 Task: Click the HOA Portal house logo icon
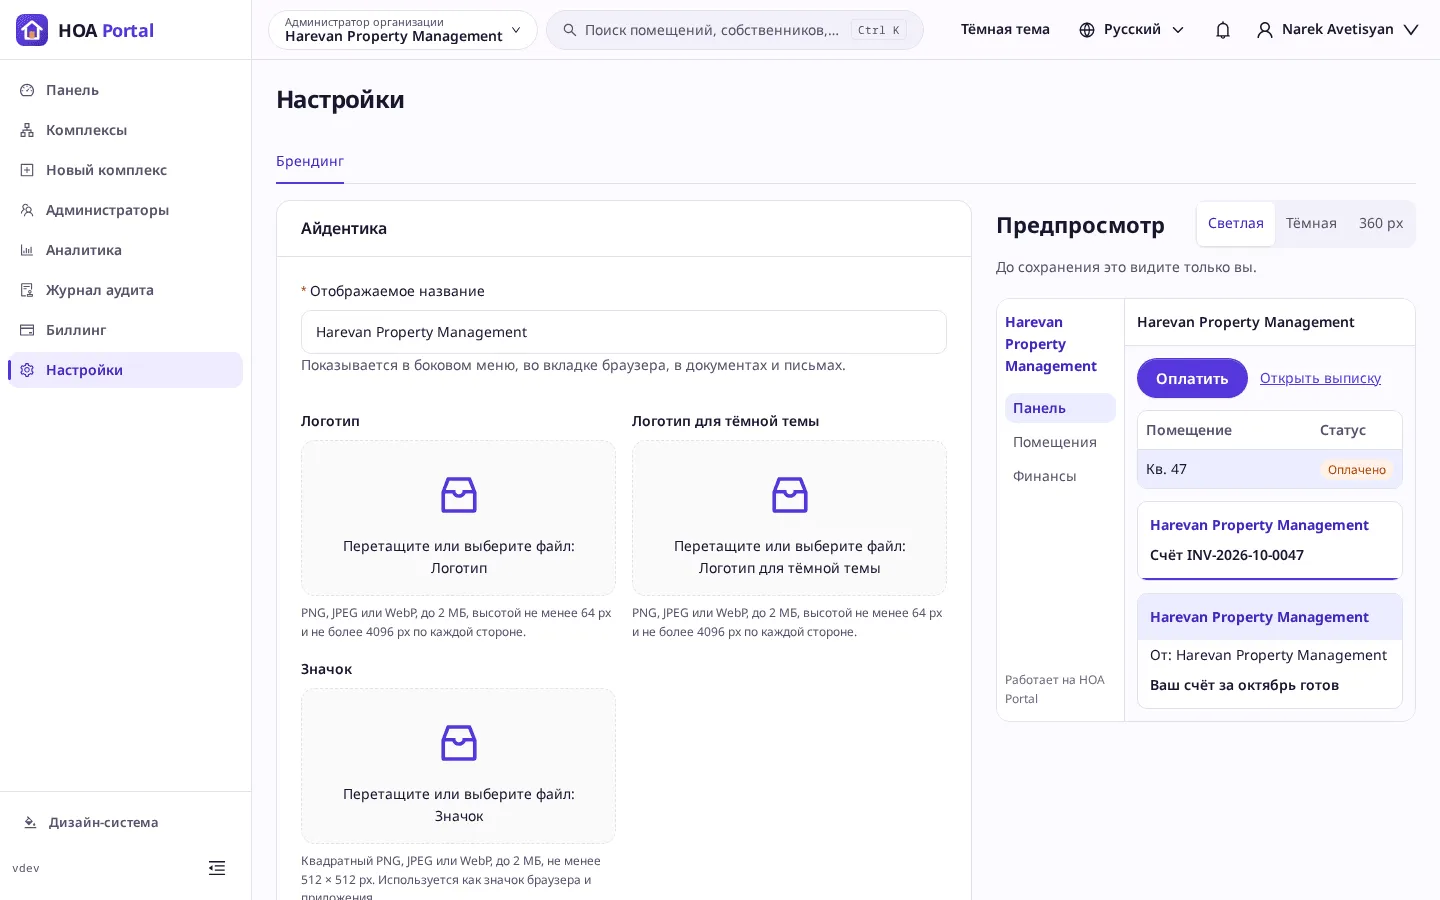(x=32, y=30)
